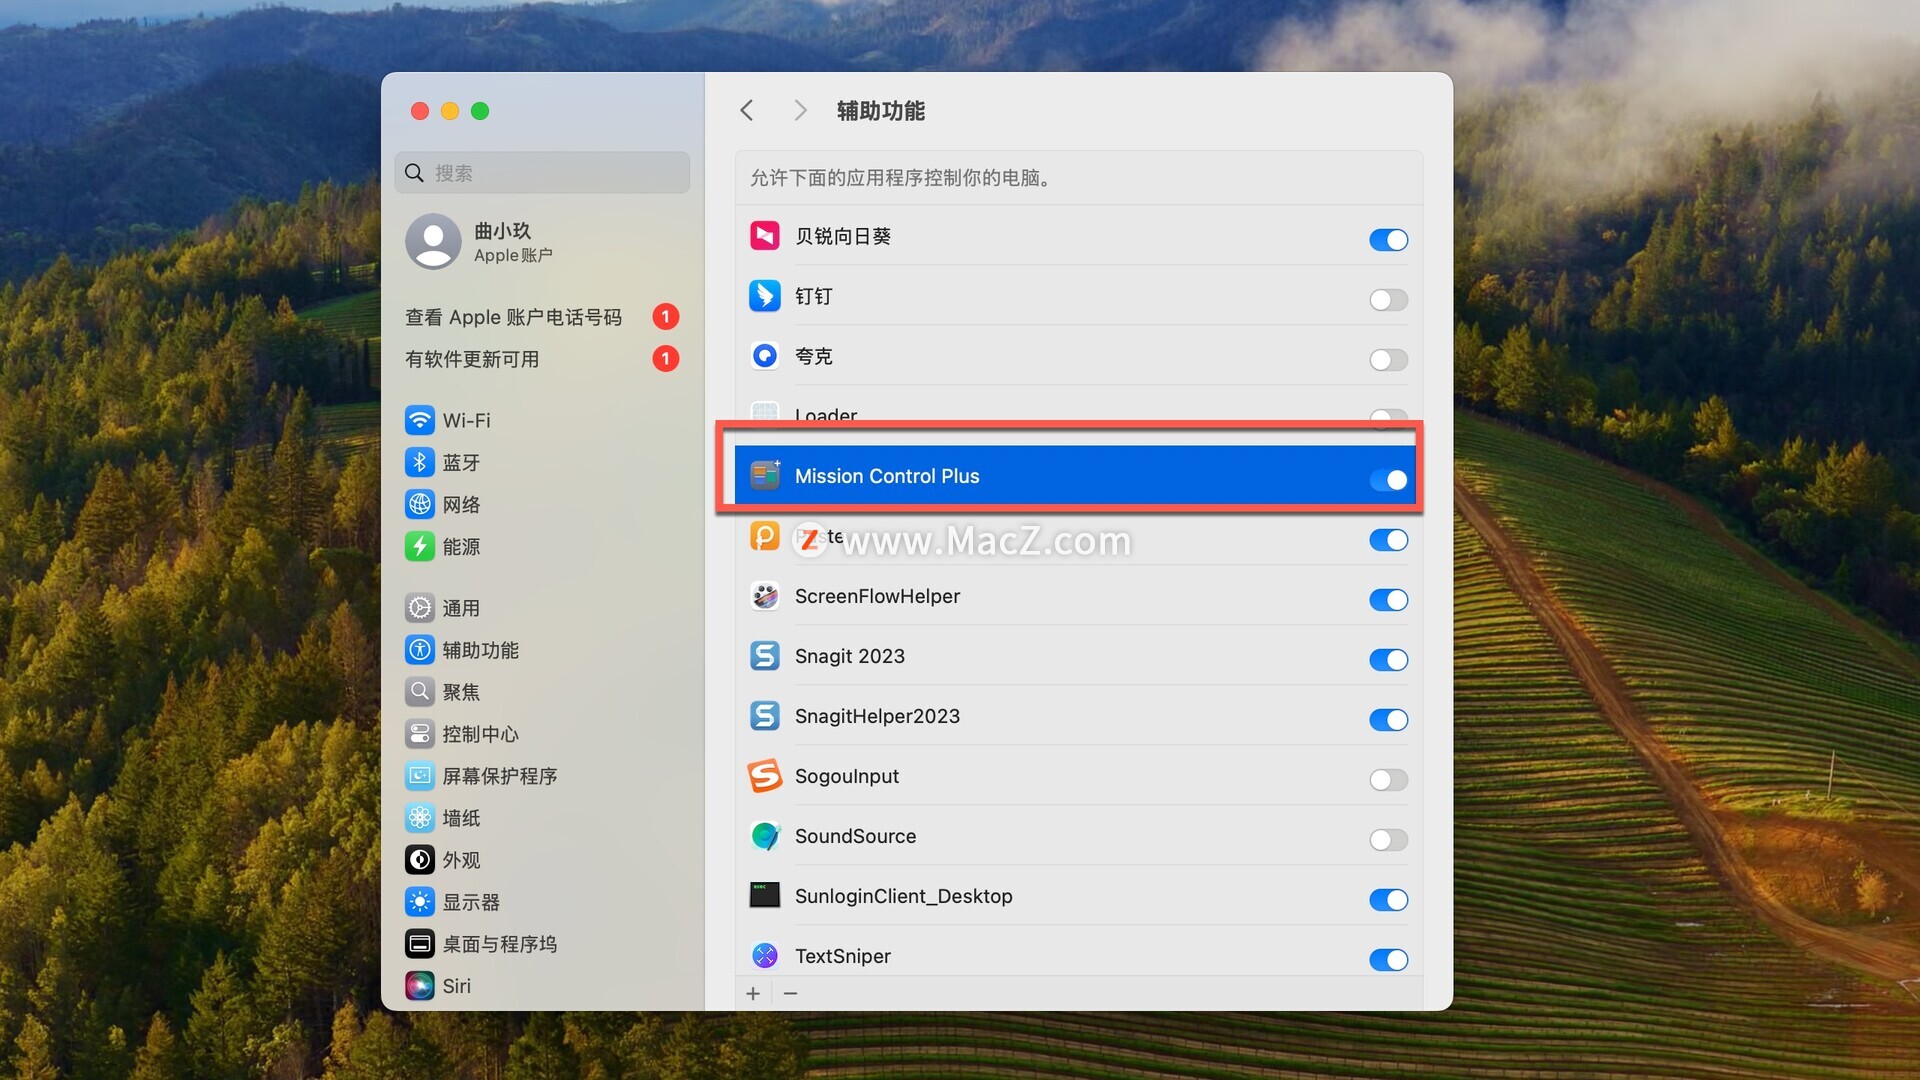This screenshot has height=1080, width=1920.
Task: Turn off TextSniper access toggle
Action: point(1388,960)
